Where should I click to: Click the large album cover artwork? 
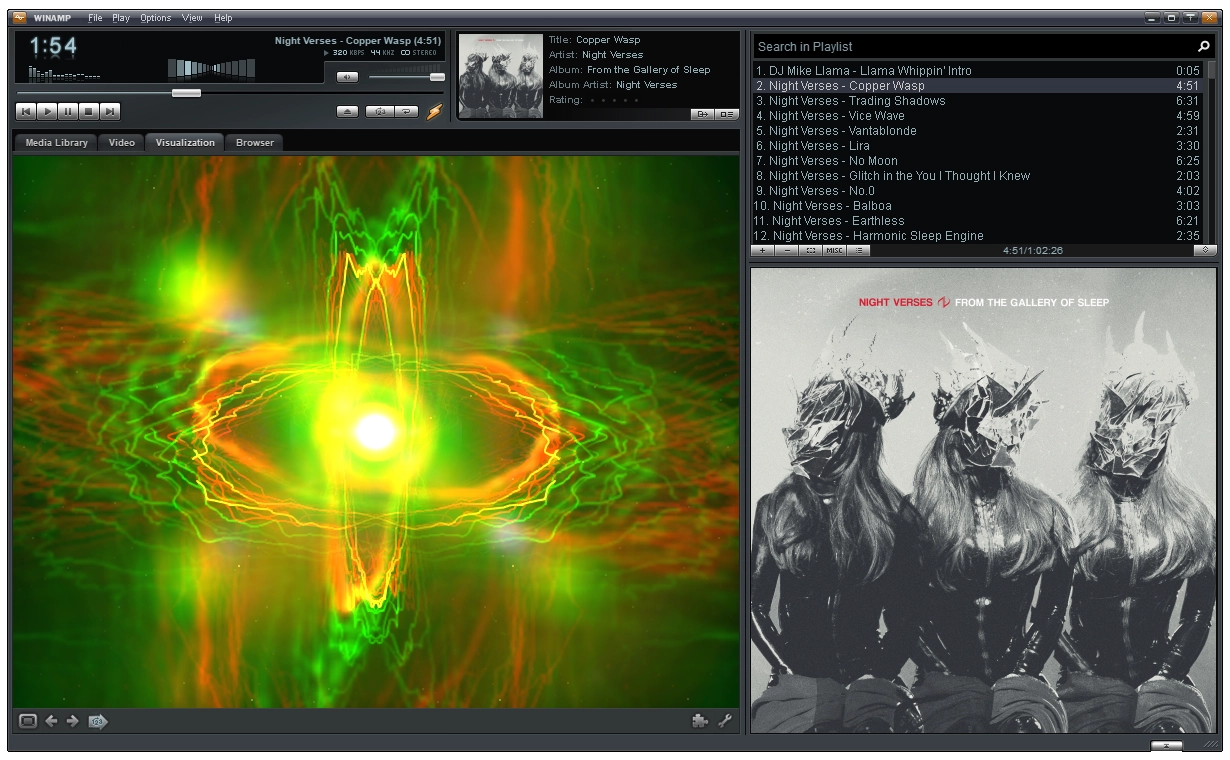click(983, 500)
